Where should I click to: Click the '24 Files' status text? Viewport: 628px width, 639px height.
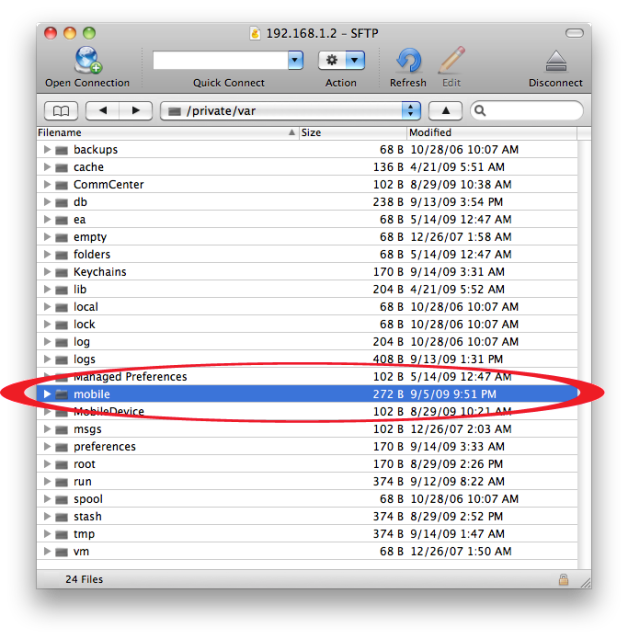84,579
